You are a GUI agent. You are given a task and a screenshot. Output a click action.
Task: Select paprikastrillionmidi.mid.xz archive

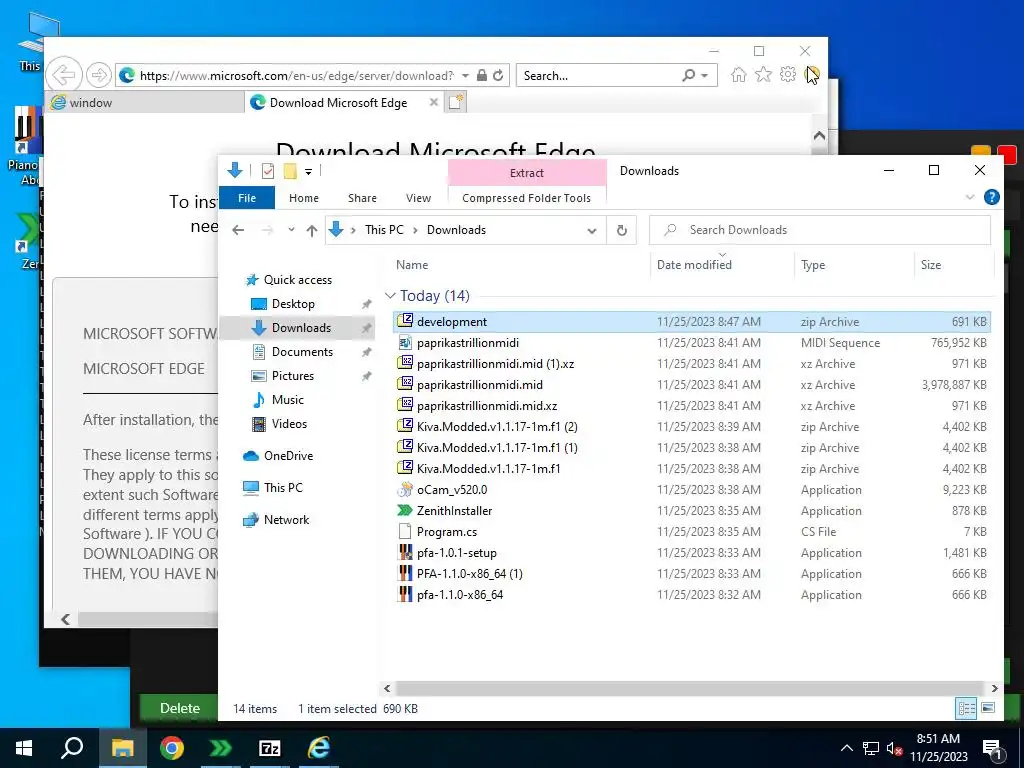(x=692, y=406)
